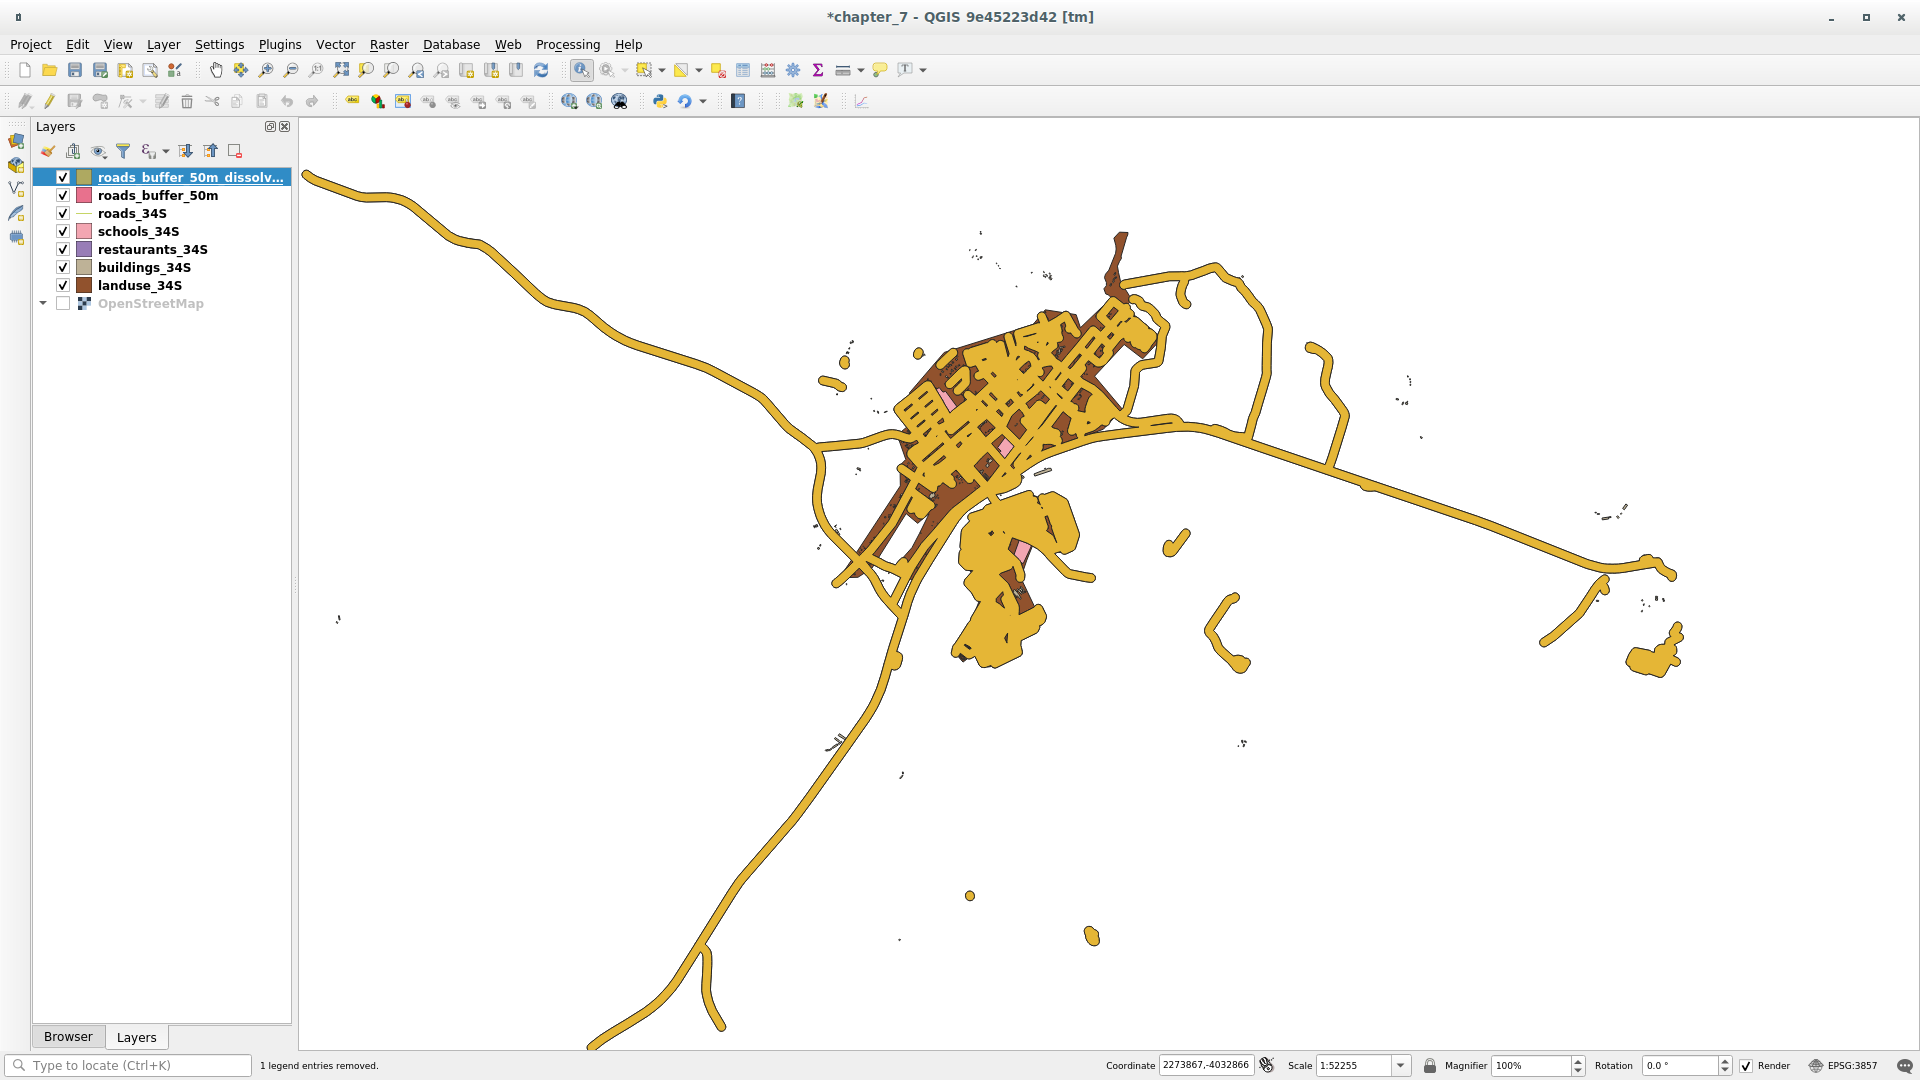
Task: Expand the OpenStreetMap layer tree arrow
Action: tap(43, 303)
